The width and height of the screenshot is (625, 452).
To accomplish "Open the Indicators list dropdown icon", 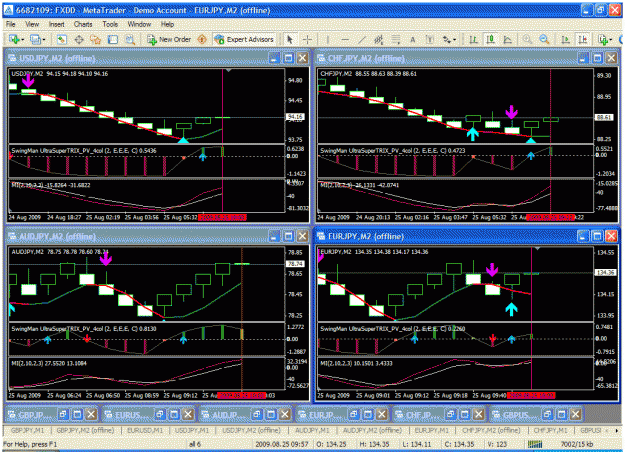I will coord(605,39).
